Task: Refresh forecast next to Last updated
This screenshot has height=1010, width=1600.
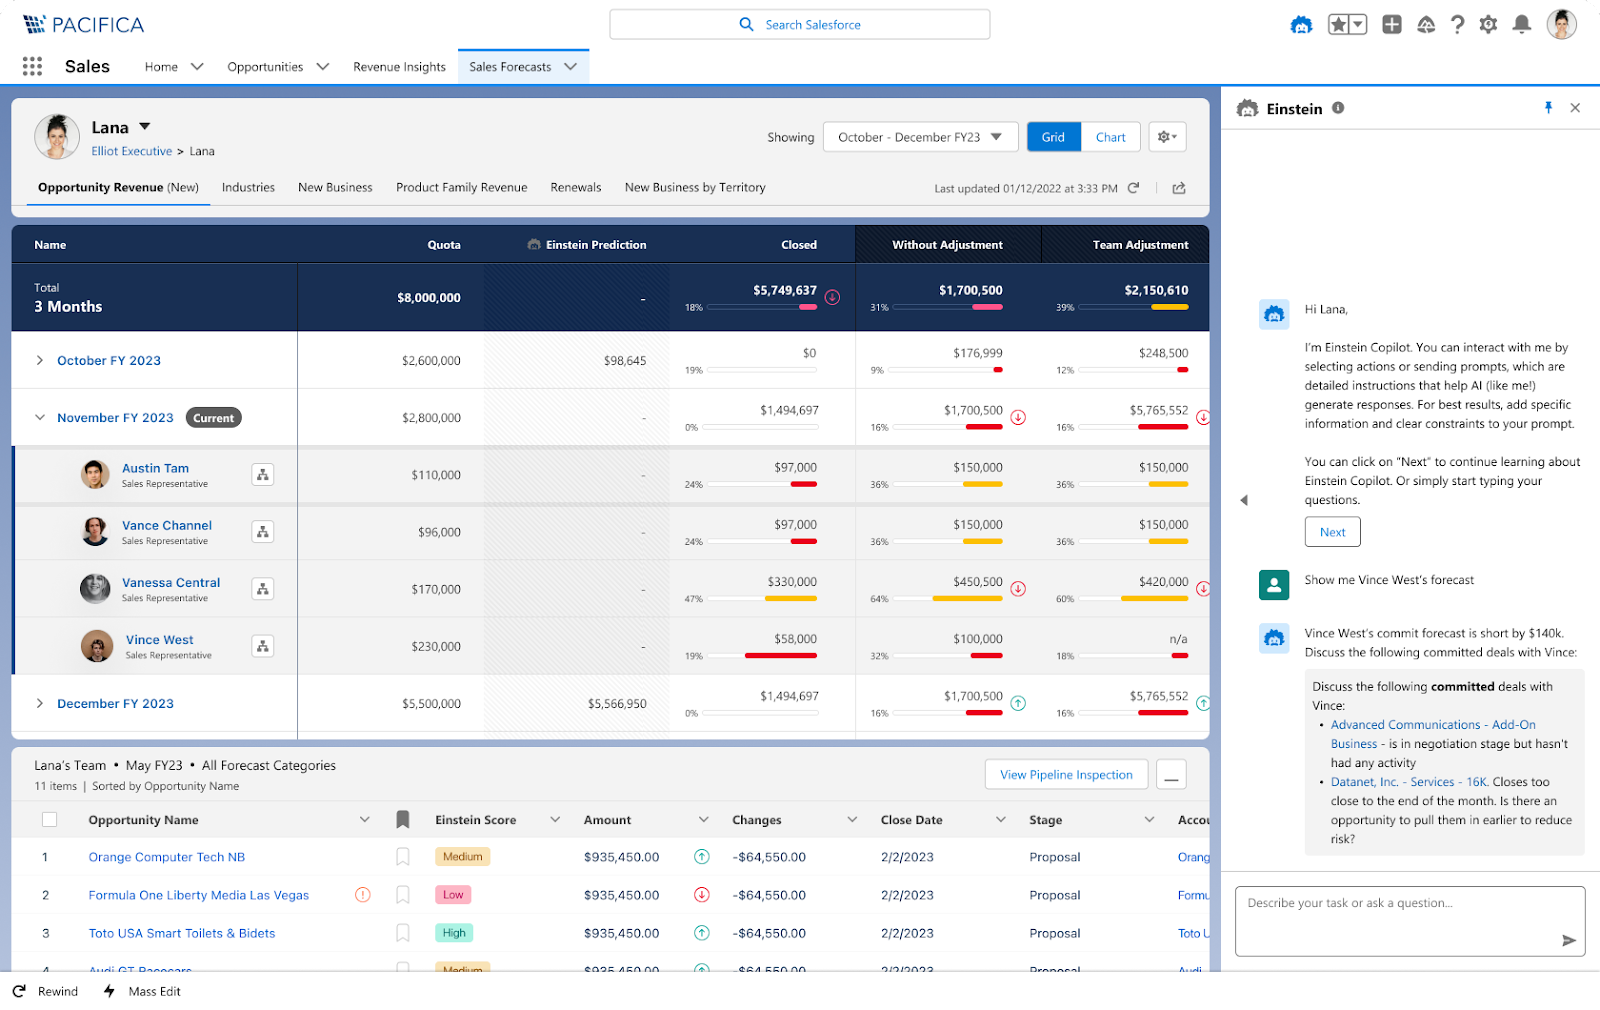Action: pyautogui.click(x=1133, y=188)
